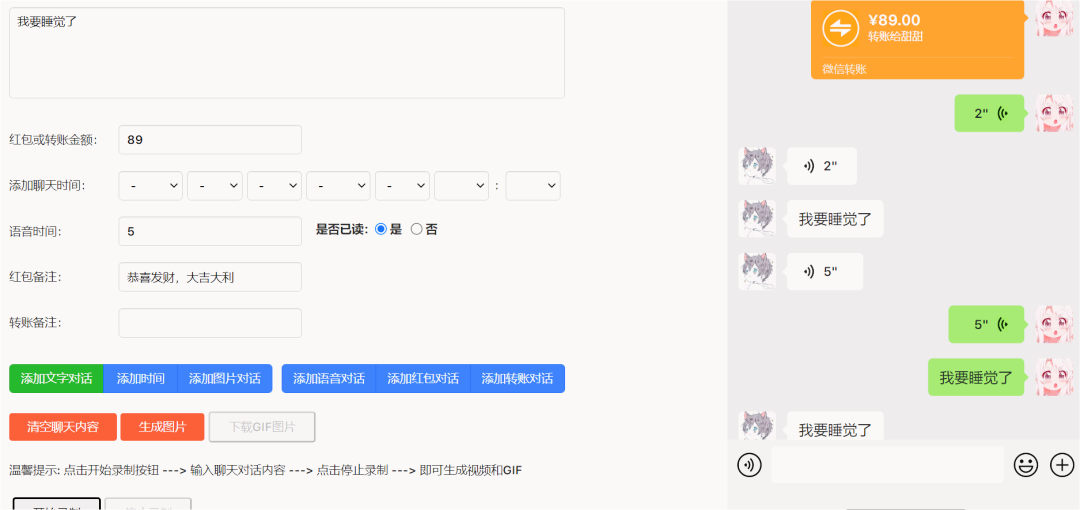
Task: Play the white 2" voice message
Action: 822,166
